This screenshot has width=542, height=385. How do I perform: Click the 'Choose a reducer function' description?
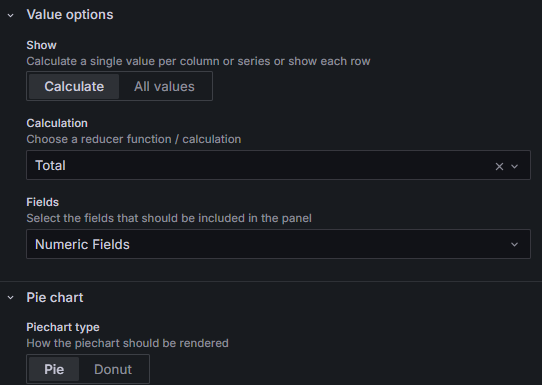tap(134, 139)
